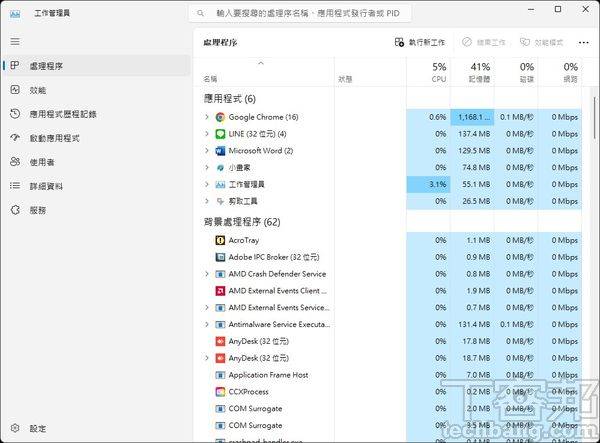The height and width of the screenshot is (443, 600).
Task: Open App history sidebar icon
Action: click(15, 114)
